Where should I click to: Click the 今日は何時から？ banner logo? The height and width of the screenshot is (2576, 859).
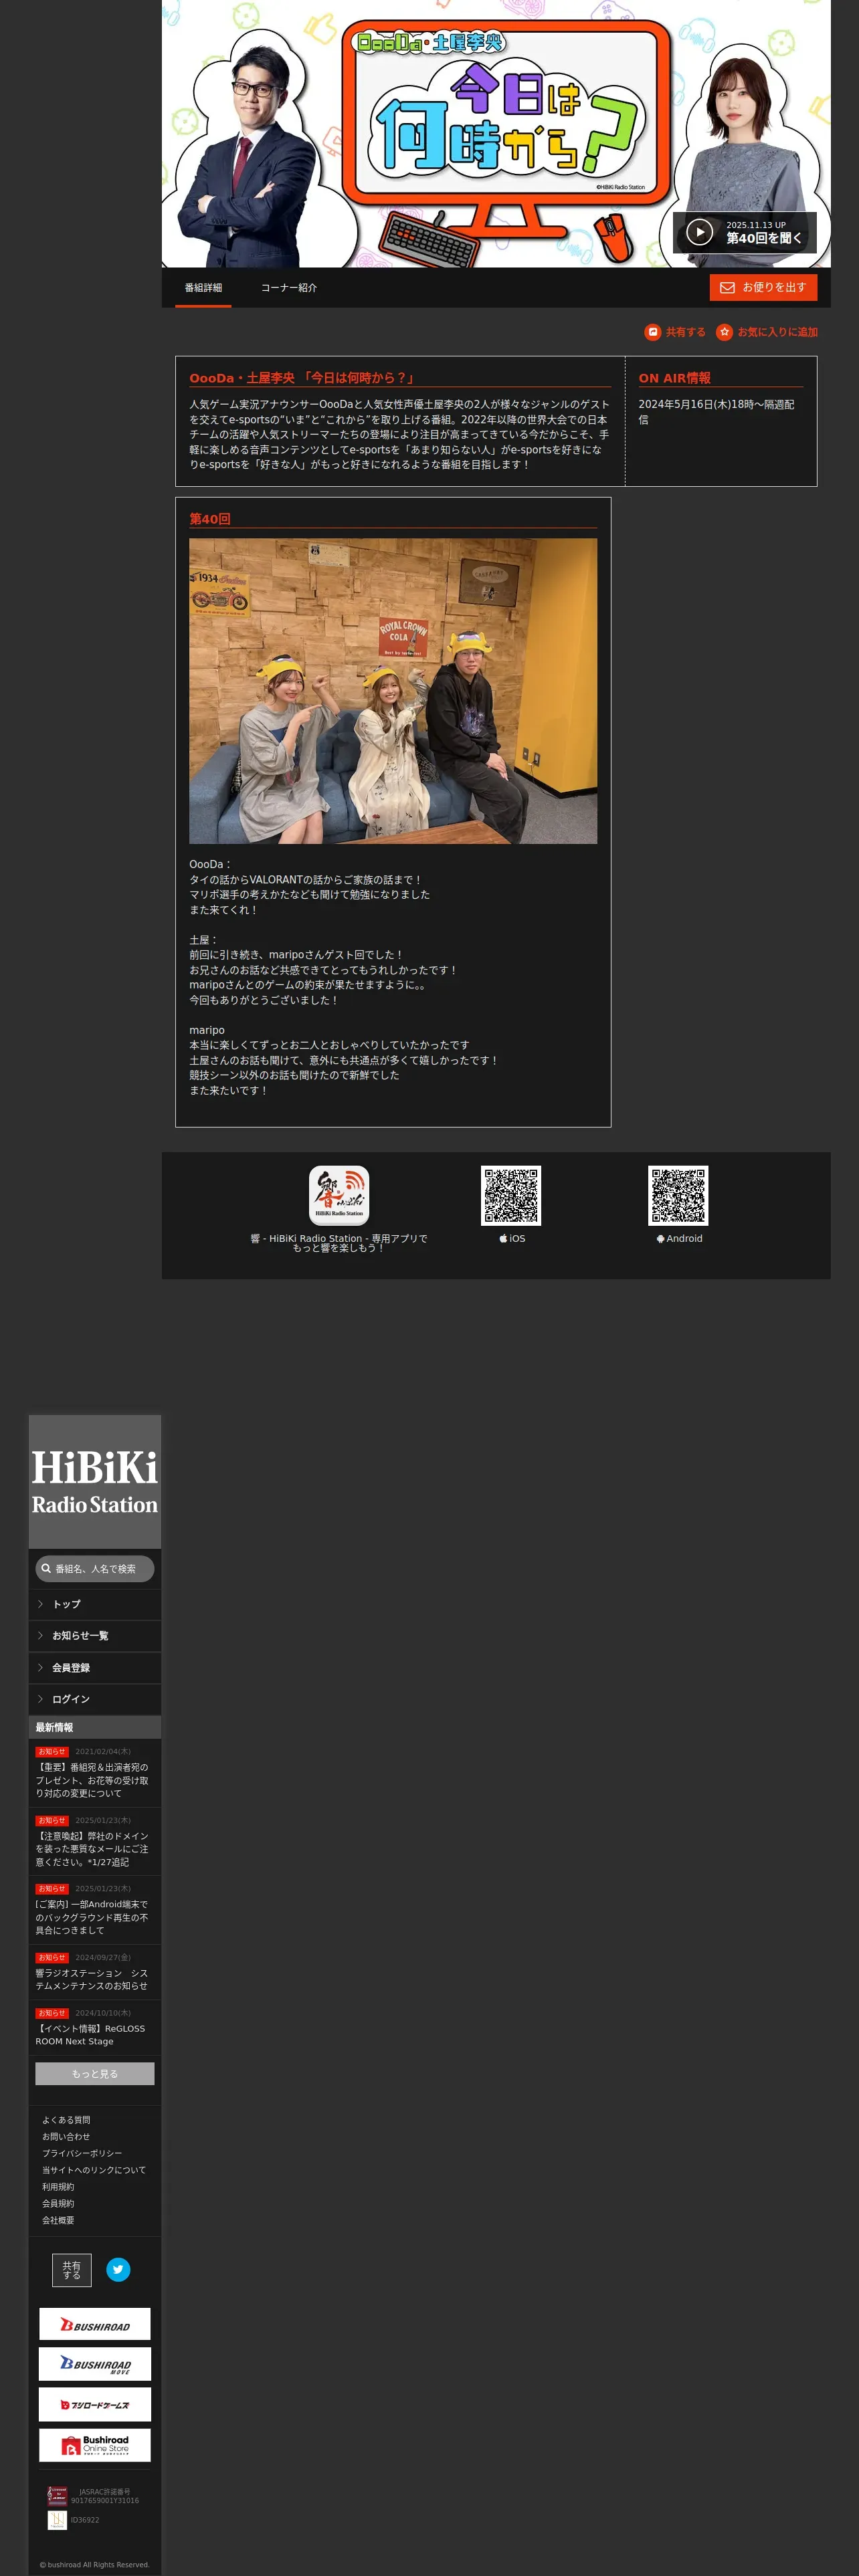(x=507, y=120)
